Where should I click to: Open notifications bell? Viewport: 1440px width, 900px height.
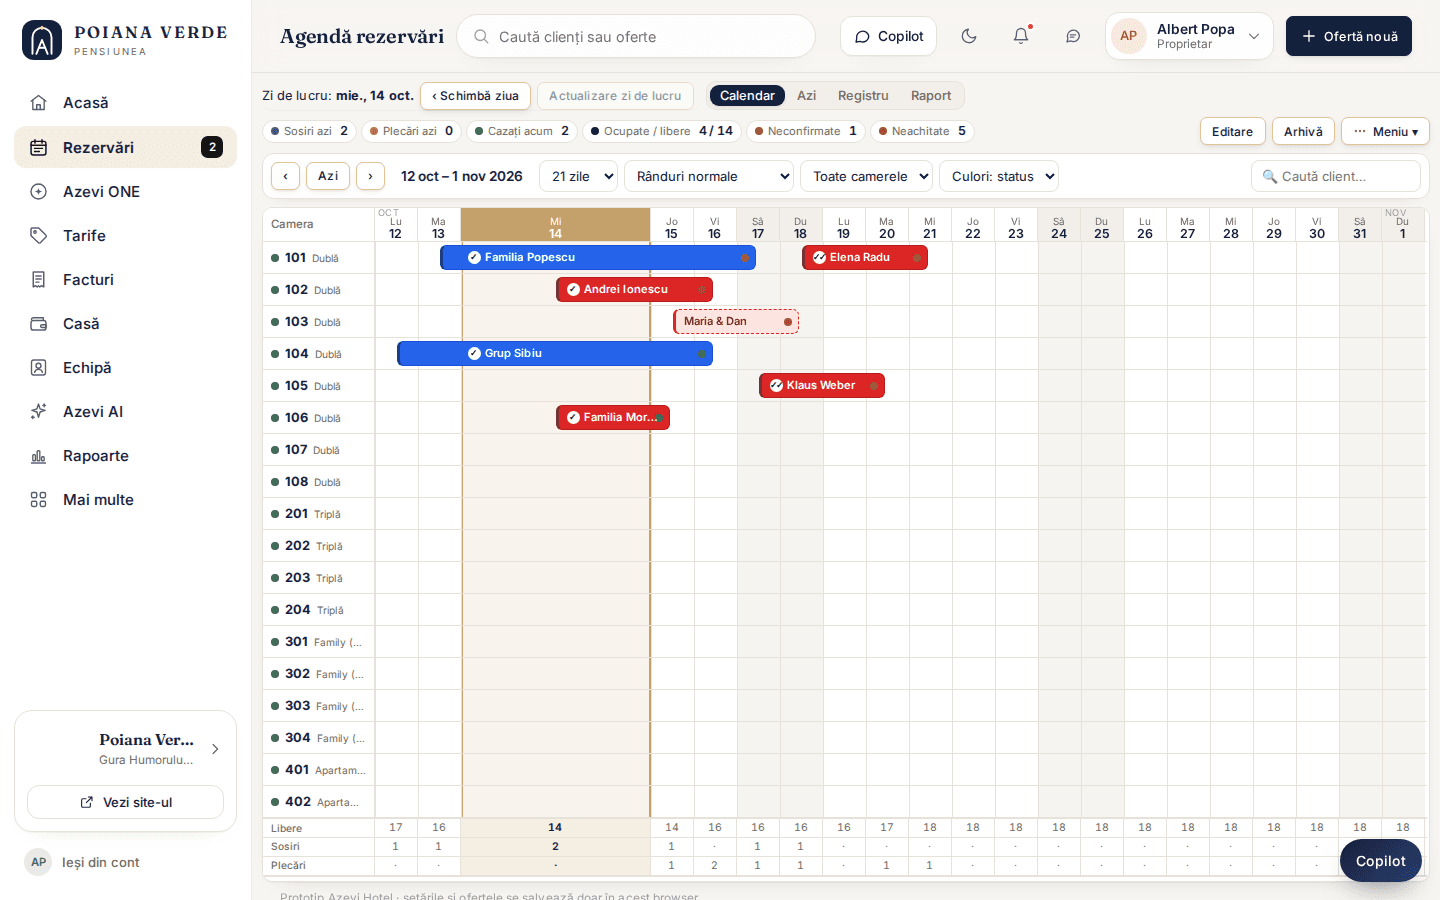(x=1021, y=36)
